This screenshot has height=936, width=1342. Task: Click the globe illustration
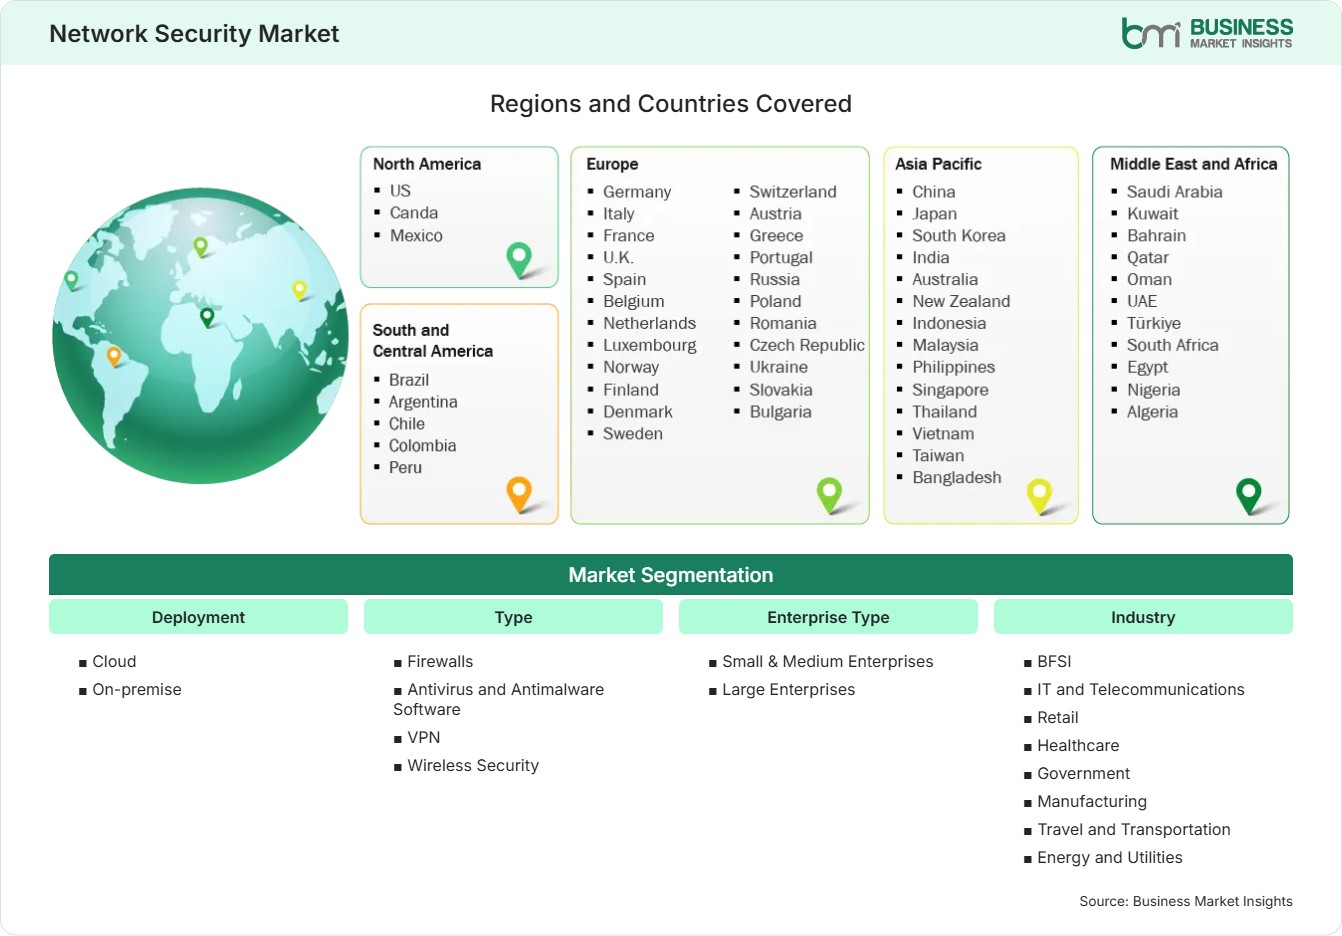200,336
